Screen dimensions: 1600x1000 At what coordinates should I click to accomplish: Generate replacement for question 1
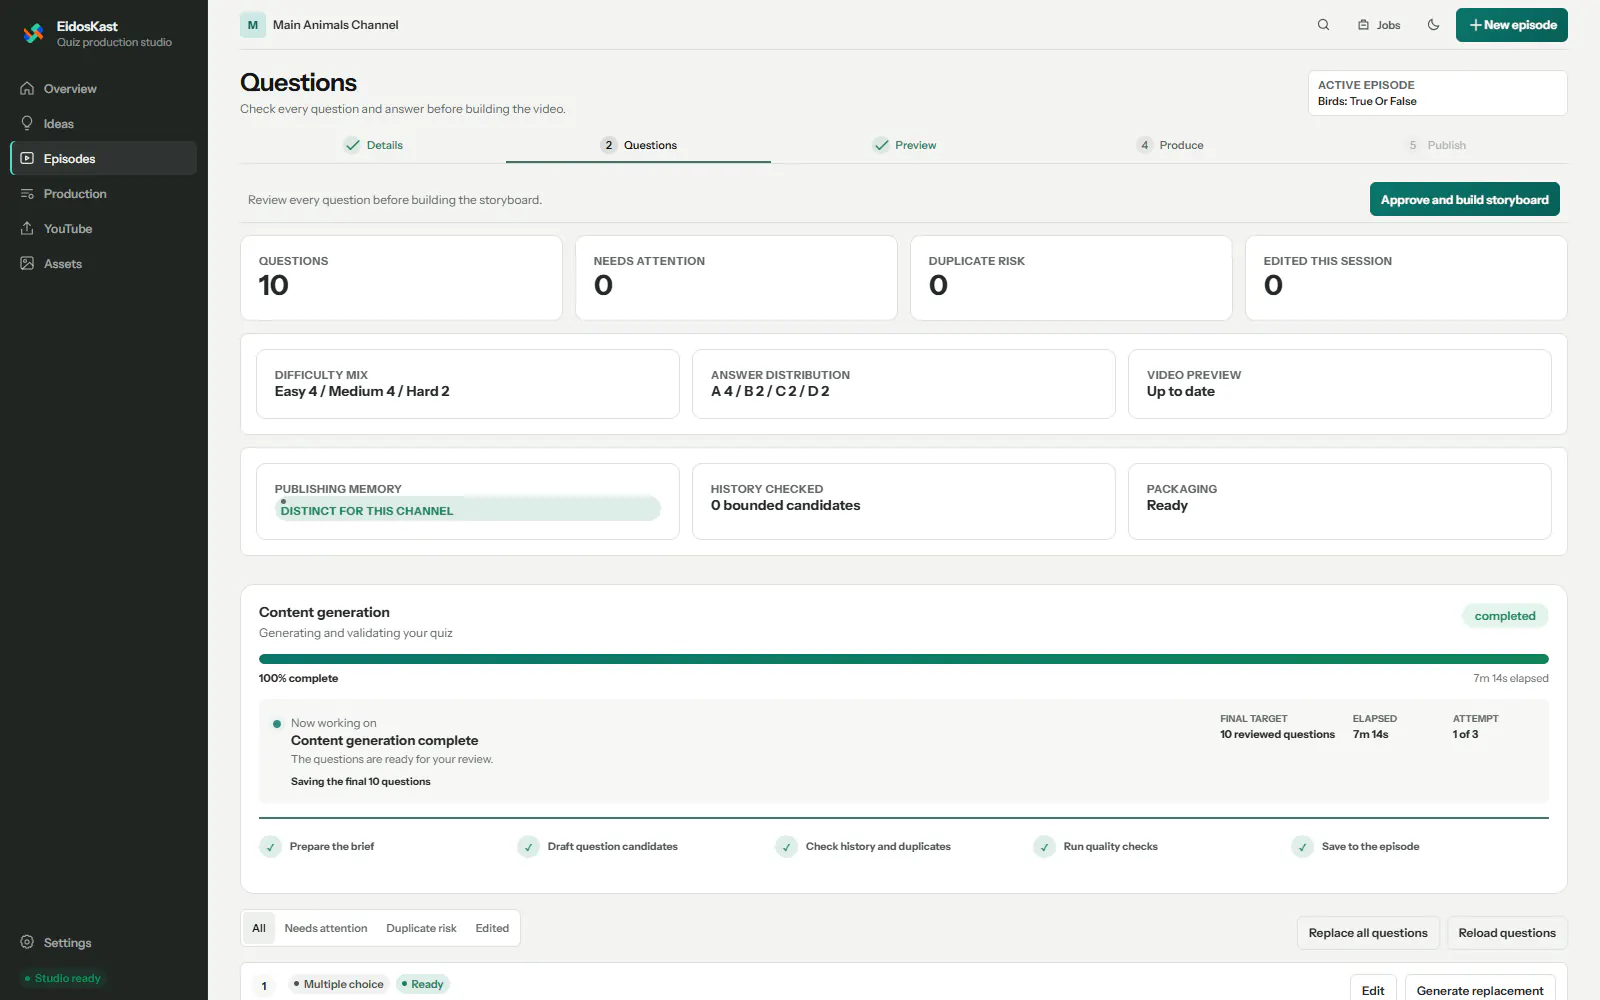click(x=1480, y=990)
